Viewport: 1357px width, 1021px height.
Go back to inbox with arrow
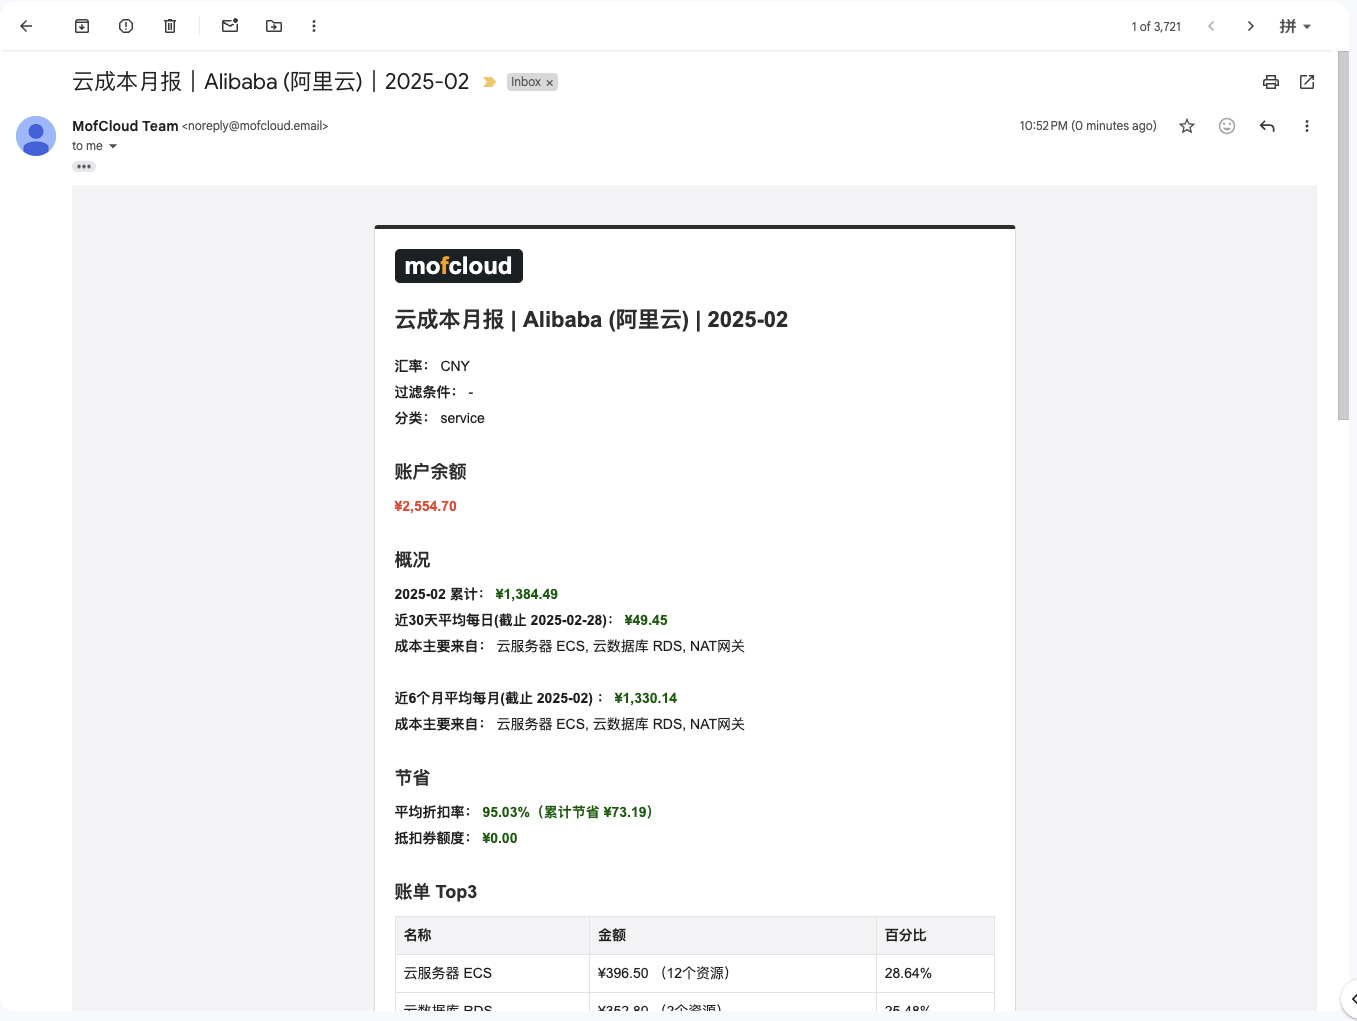click(x=26, y=26)
